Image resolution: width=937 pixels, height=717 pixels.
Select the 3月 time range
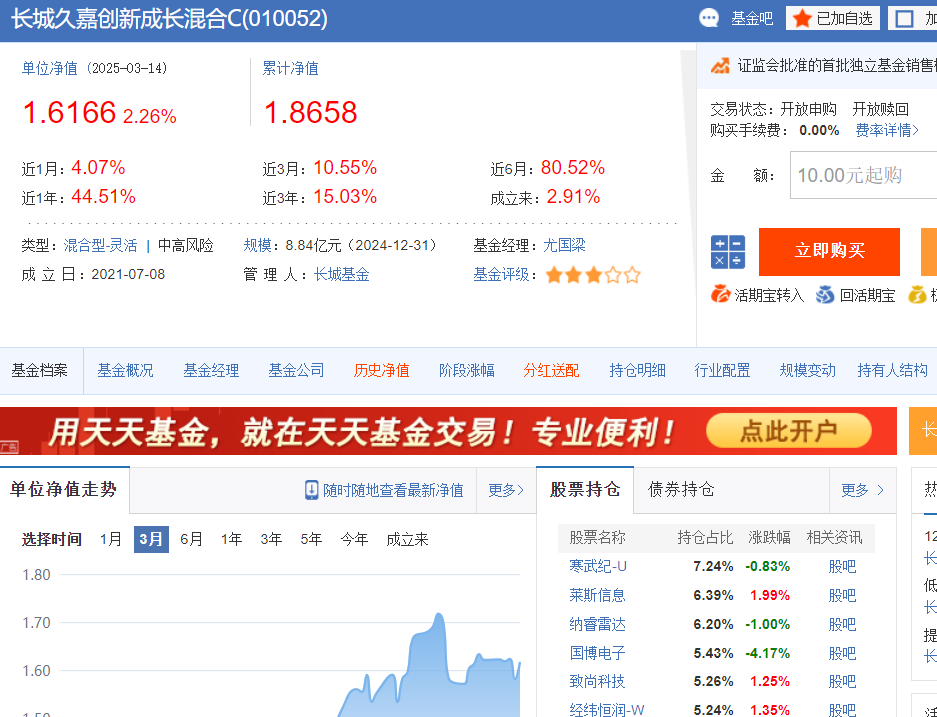coord(151,540)
